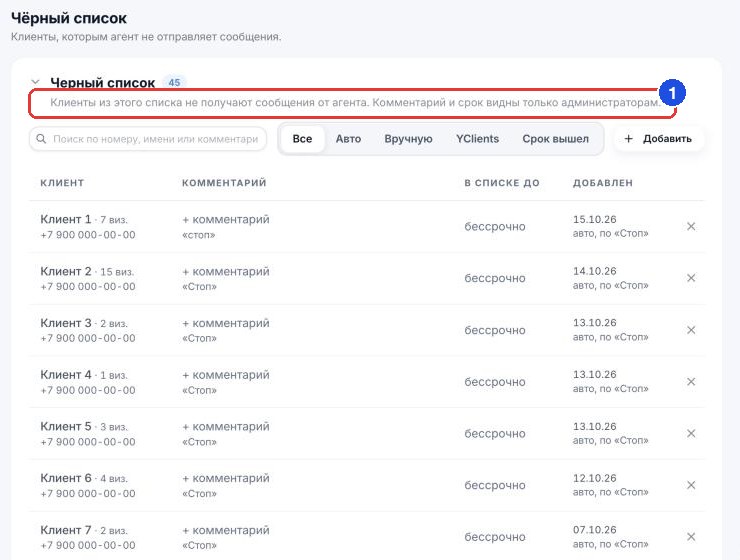Click бессрочно term for Клиент 5

tap(495, 434)
